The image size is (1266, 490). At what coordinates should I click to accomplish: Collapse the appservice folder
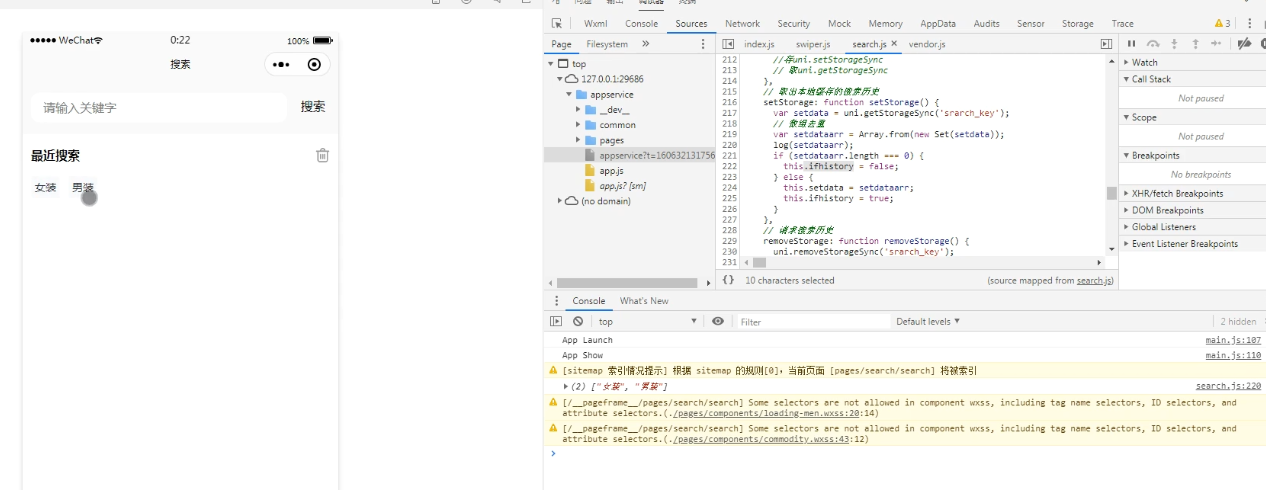(569, 94)
